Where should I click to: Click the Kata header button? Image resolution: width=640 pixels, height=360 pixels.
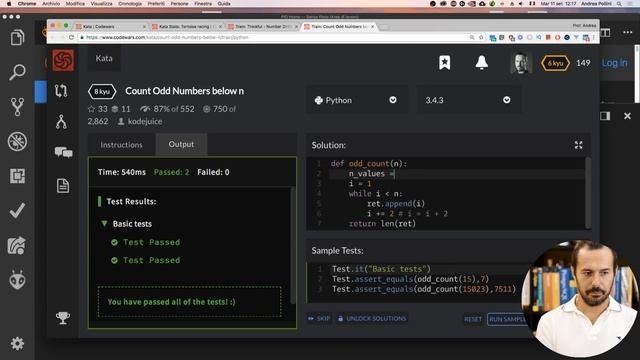(x=104, y=58)
